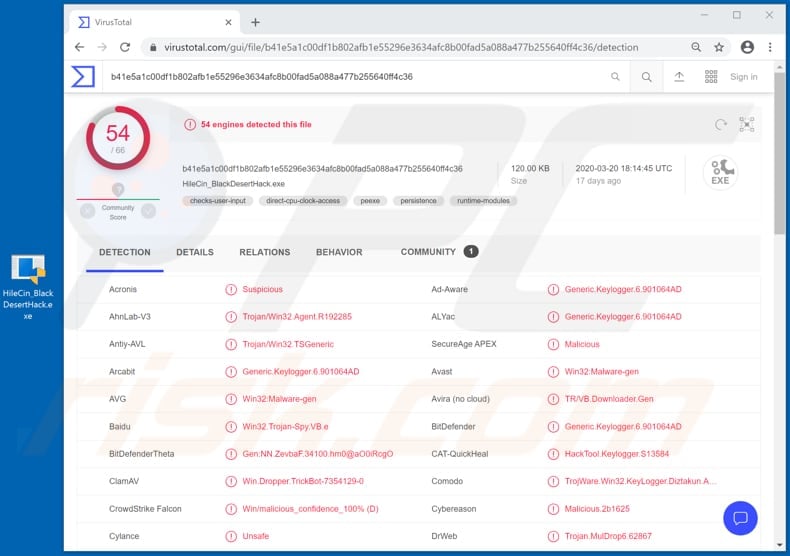Image resolution: width=790 pixels, height=556 pixels.
Task: Click the browser back arrow
Action: coord(79,47)
